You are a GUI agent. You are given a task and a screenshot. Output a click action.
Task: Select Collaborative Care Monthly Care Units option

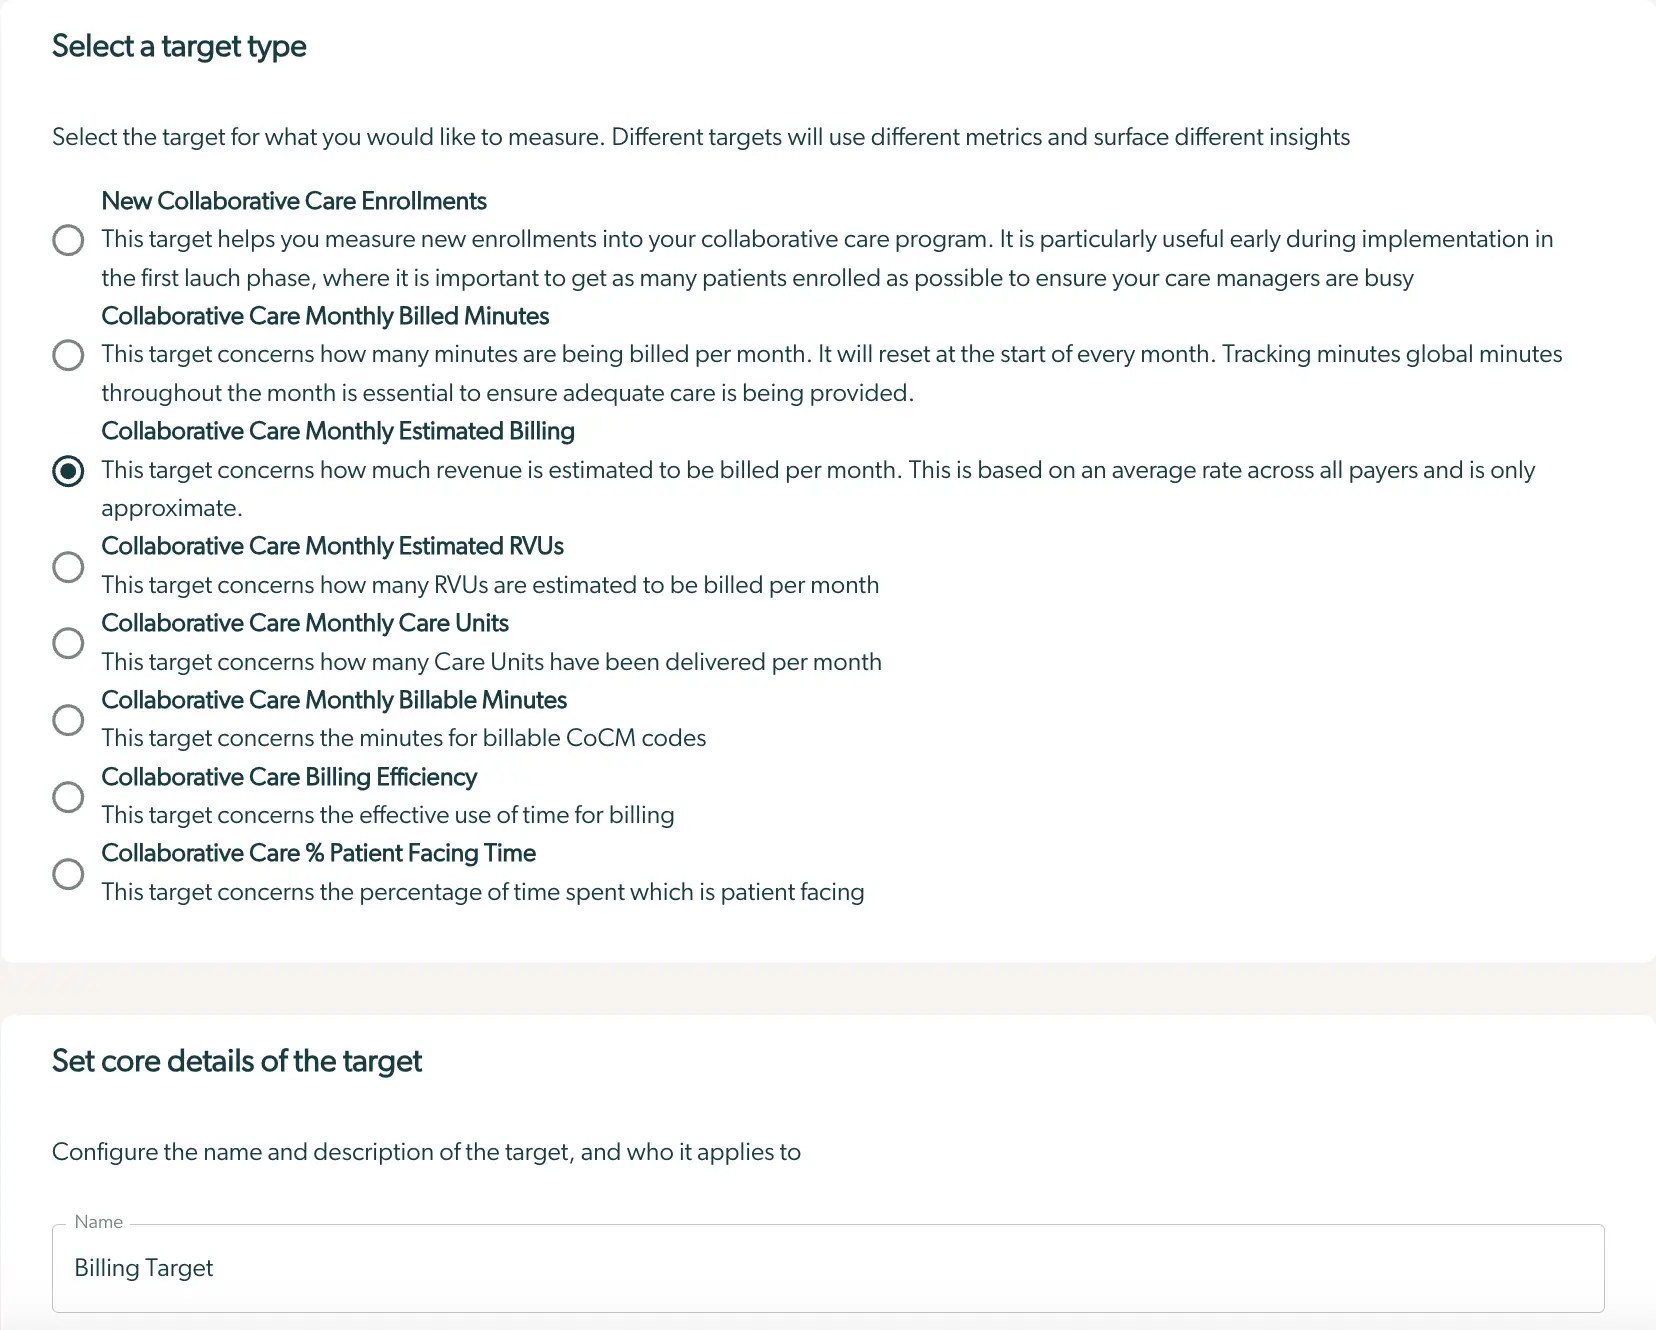pyautogui.click(x=68, y=643)
